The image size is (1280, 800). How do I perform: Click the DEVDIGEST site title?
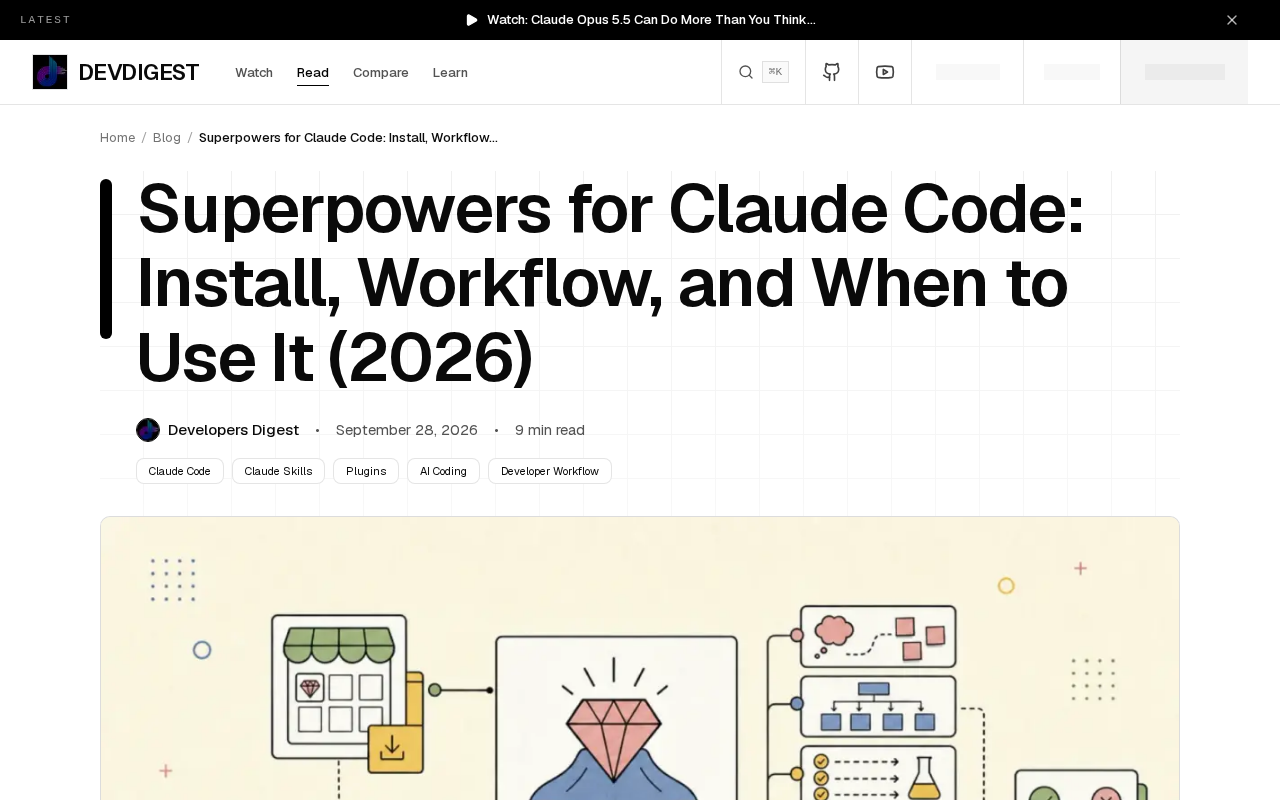[139, 73]
